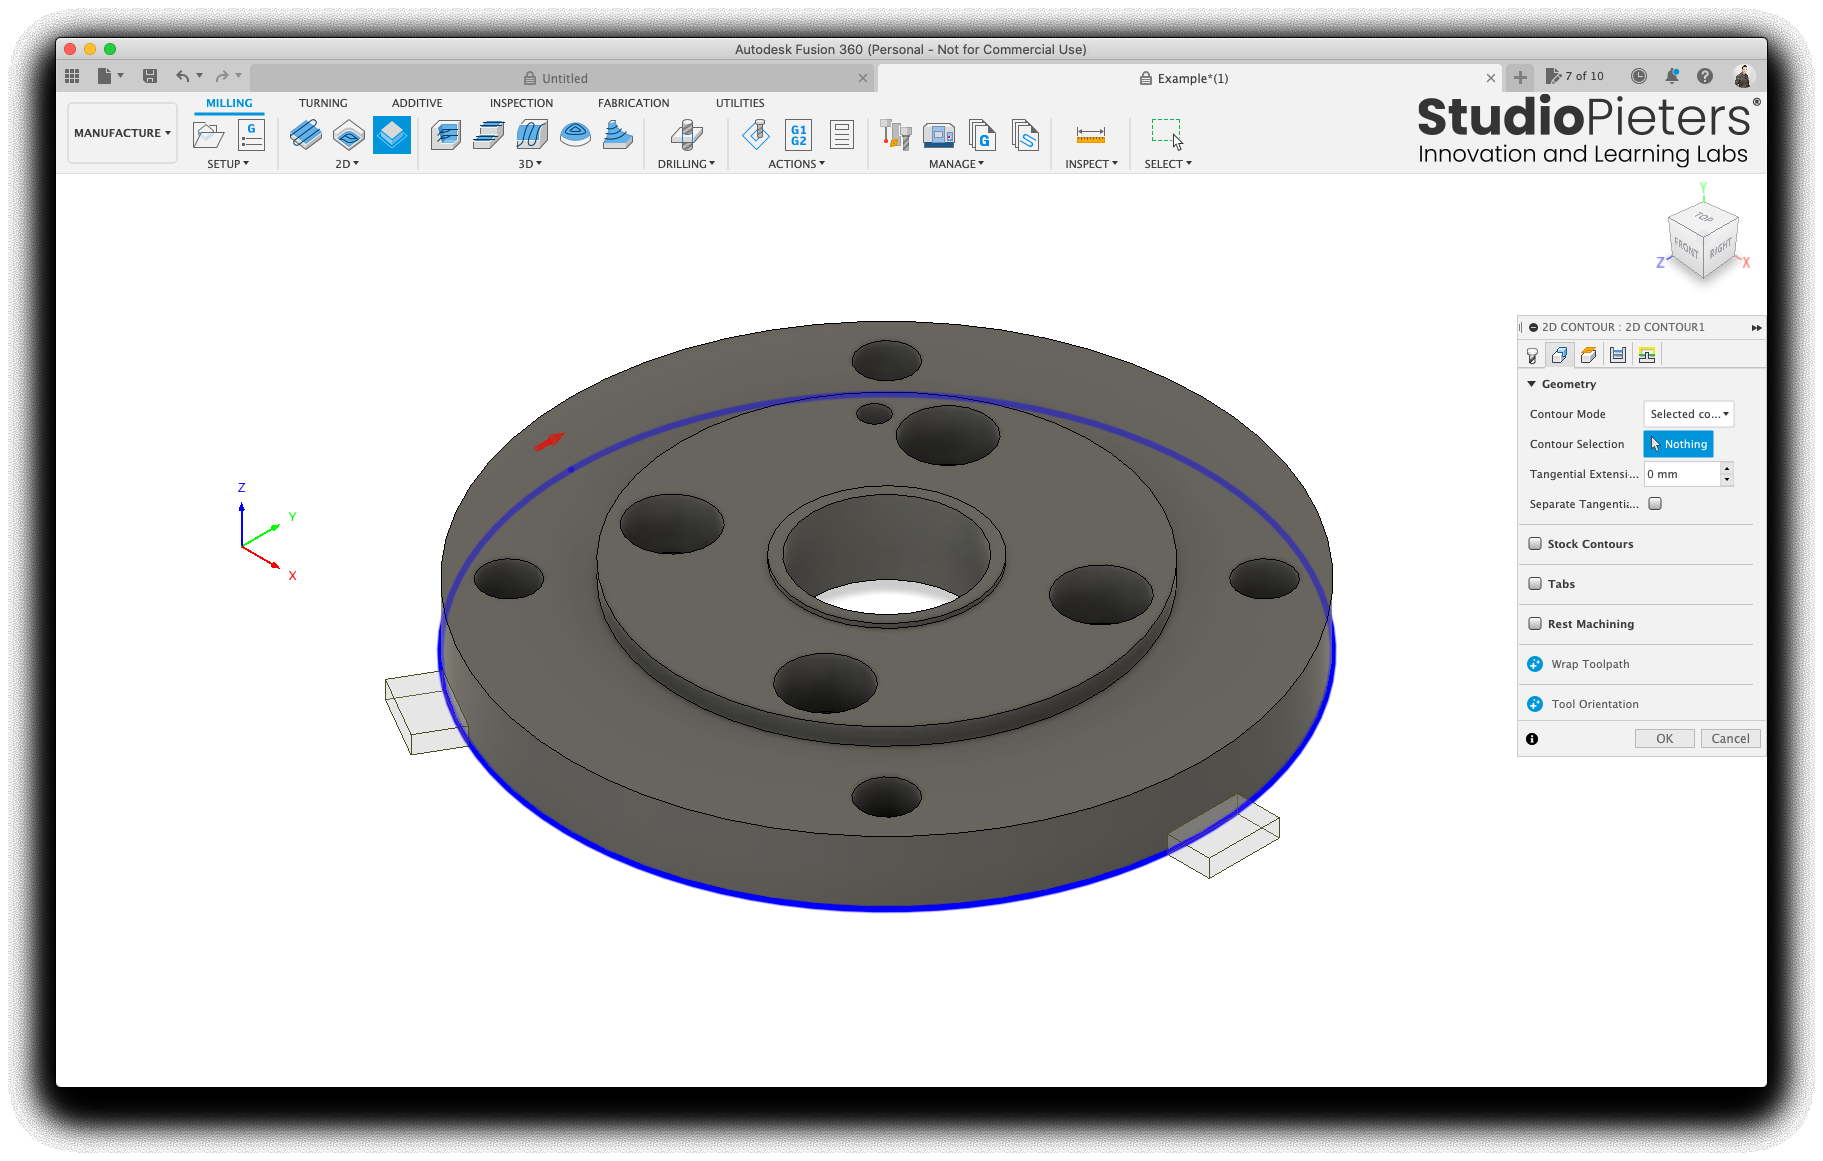Click the info icon in contour dialog
The height and width of the screenshot is (1161, 1823).
click(1532, 739)
